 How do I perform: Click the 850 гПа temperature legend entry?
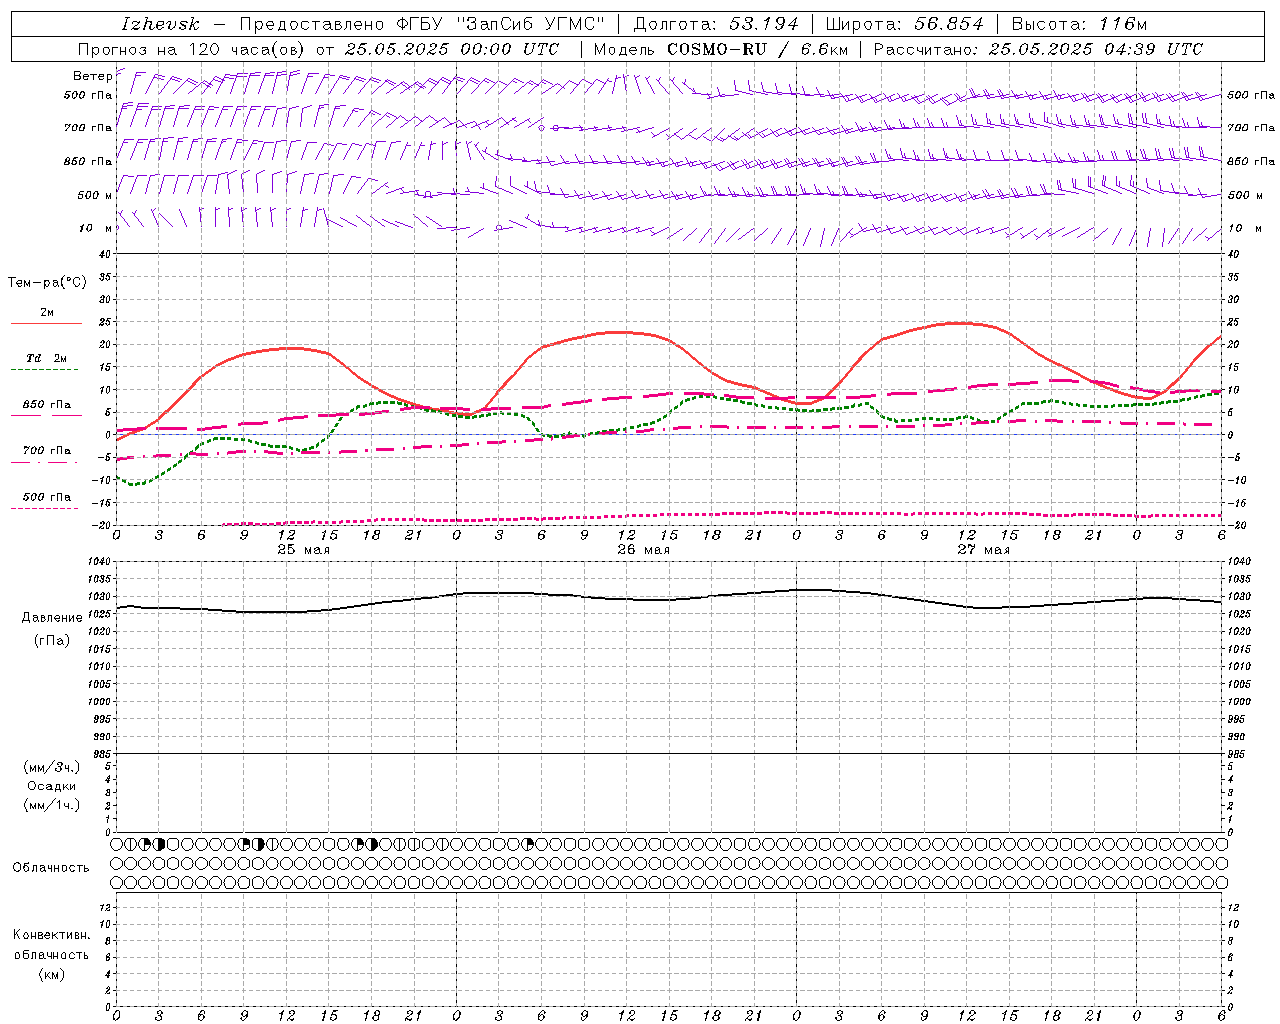click(46, 405)
